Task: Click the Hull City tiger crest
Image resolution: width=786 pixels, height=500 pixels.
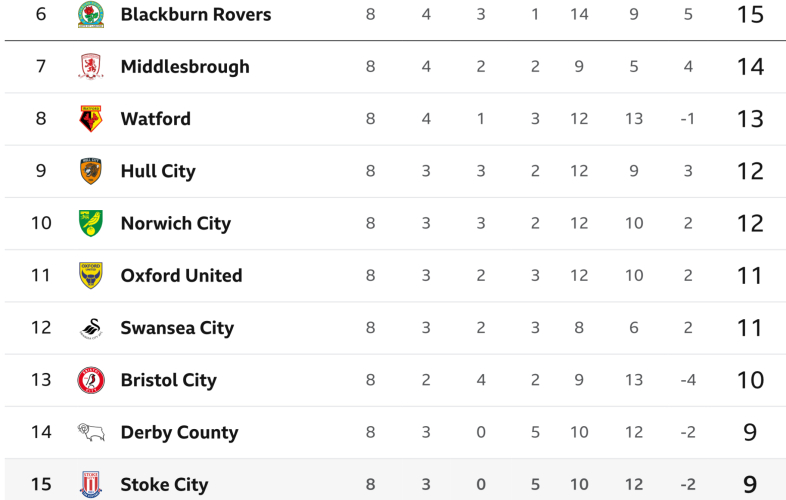Action: 91,171
